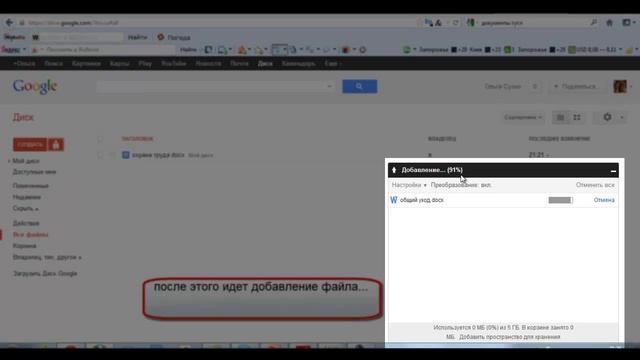This screenshot has width=640, height=360.
Task: Open the dropdown arrow next to settings gear
Action: point(622,118)
